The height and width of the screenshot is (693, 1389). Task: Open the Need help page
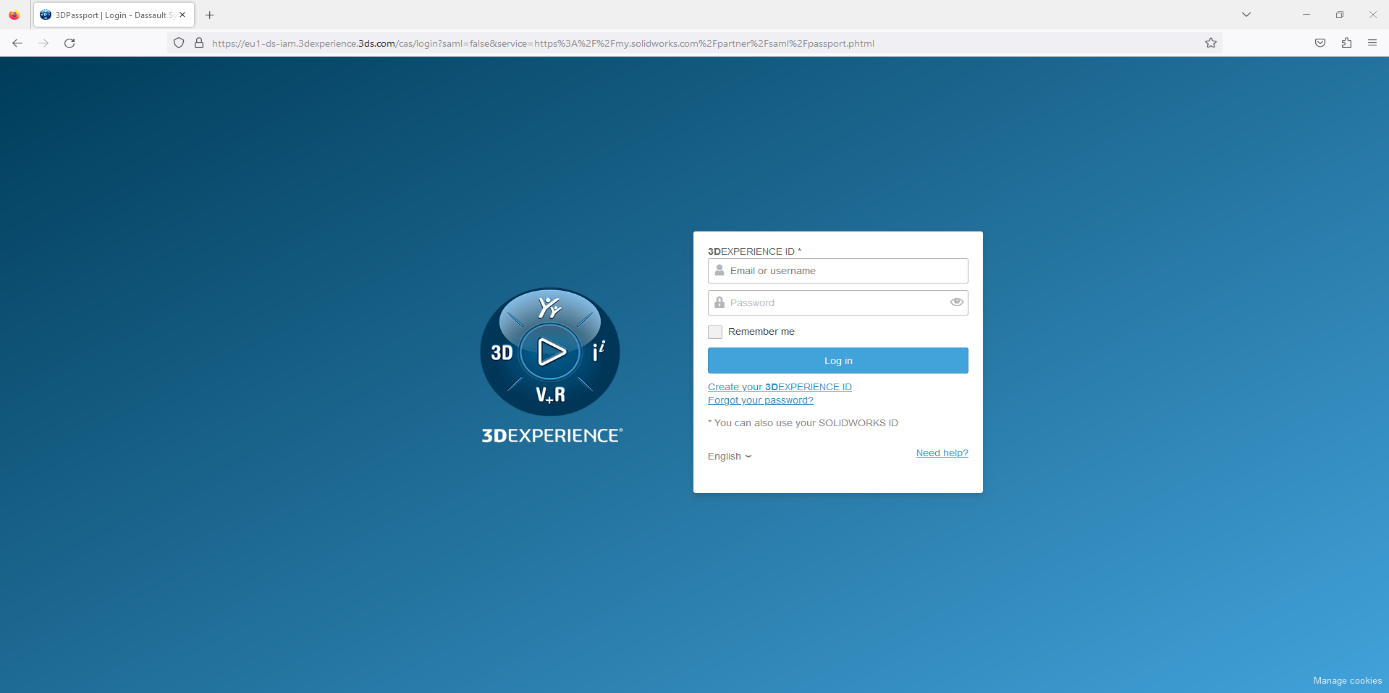coord(941,452)
